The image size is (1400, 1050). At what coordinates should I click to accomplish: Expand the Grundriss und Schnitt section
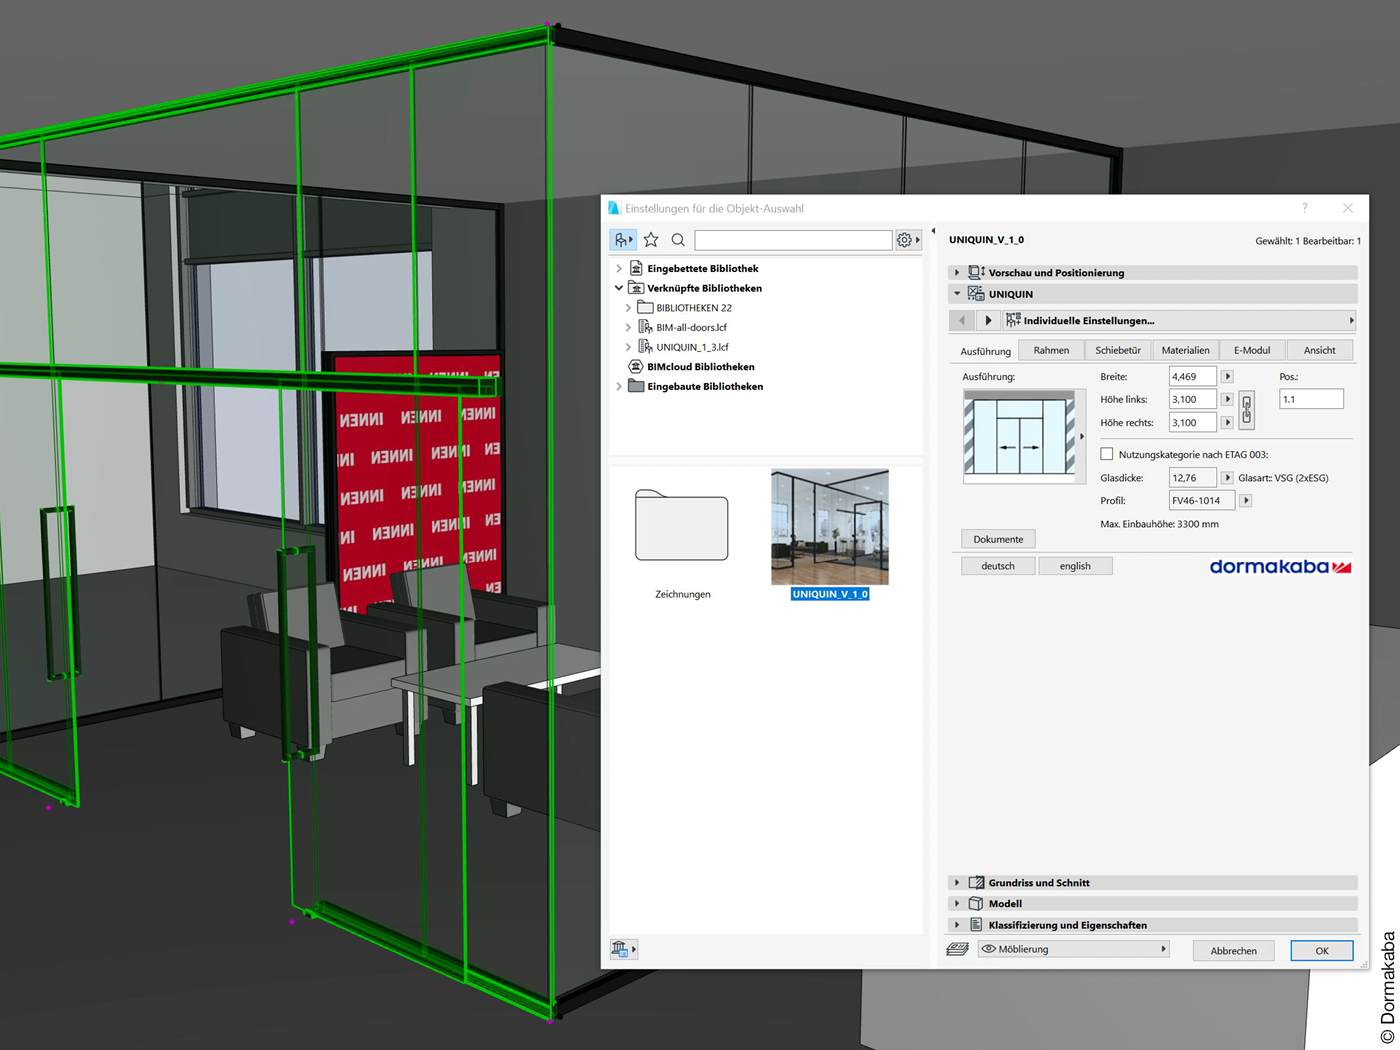957,883
